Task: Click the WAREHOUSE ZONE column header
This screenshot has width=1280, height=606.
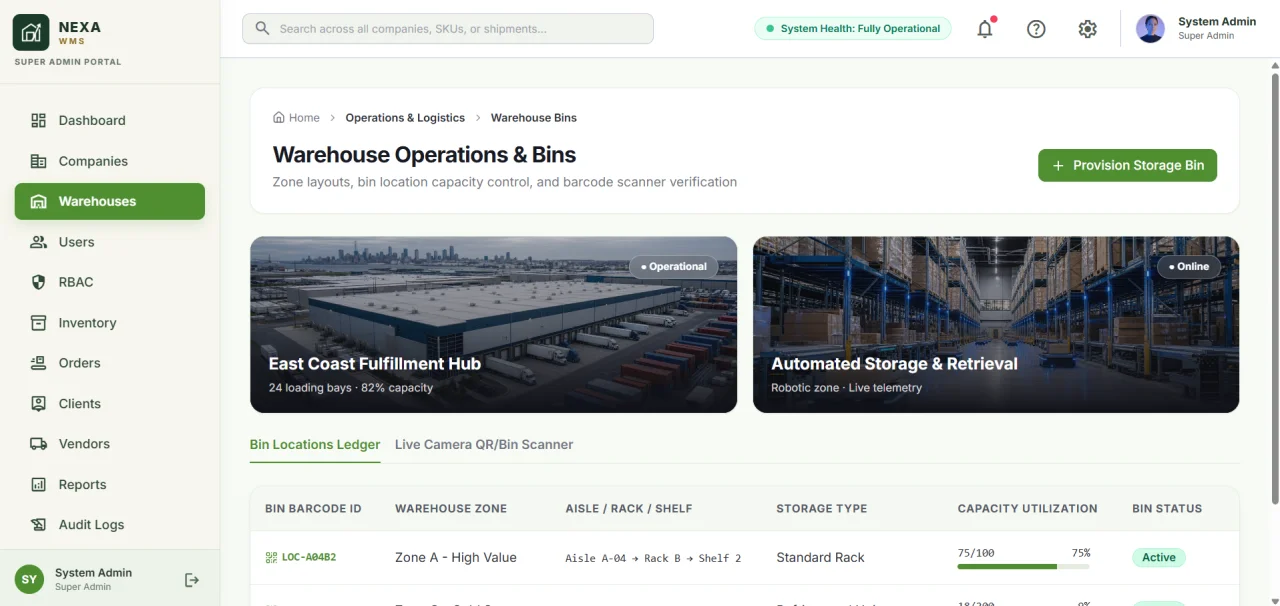Action: pyautogui.click(x=451, y=509)
